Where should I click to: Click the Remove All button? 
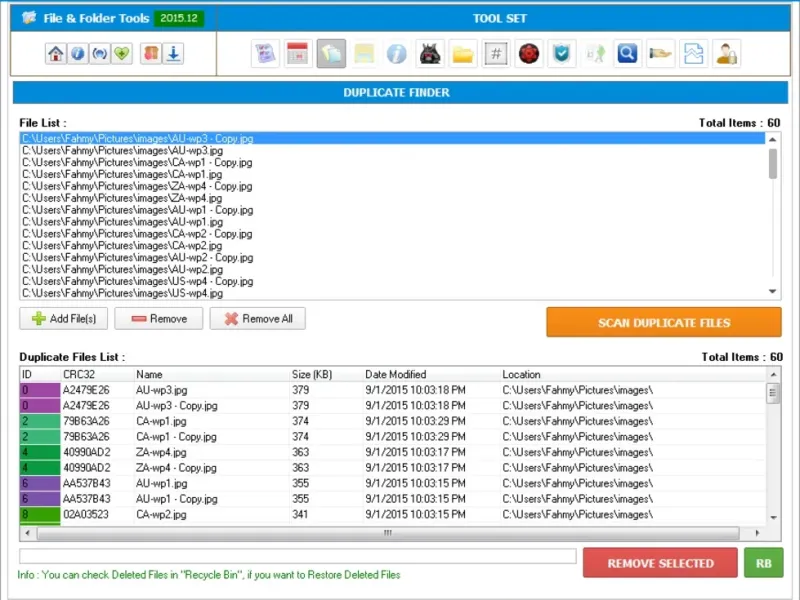tap(258, 318)
